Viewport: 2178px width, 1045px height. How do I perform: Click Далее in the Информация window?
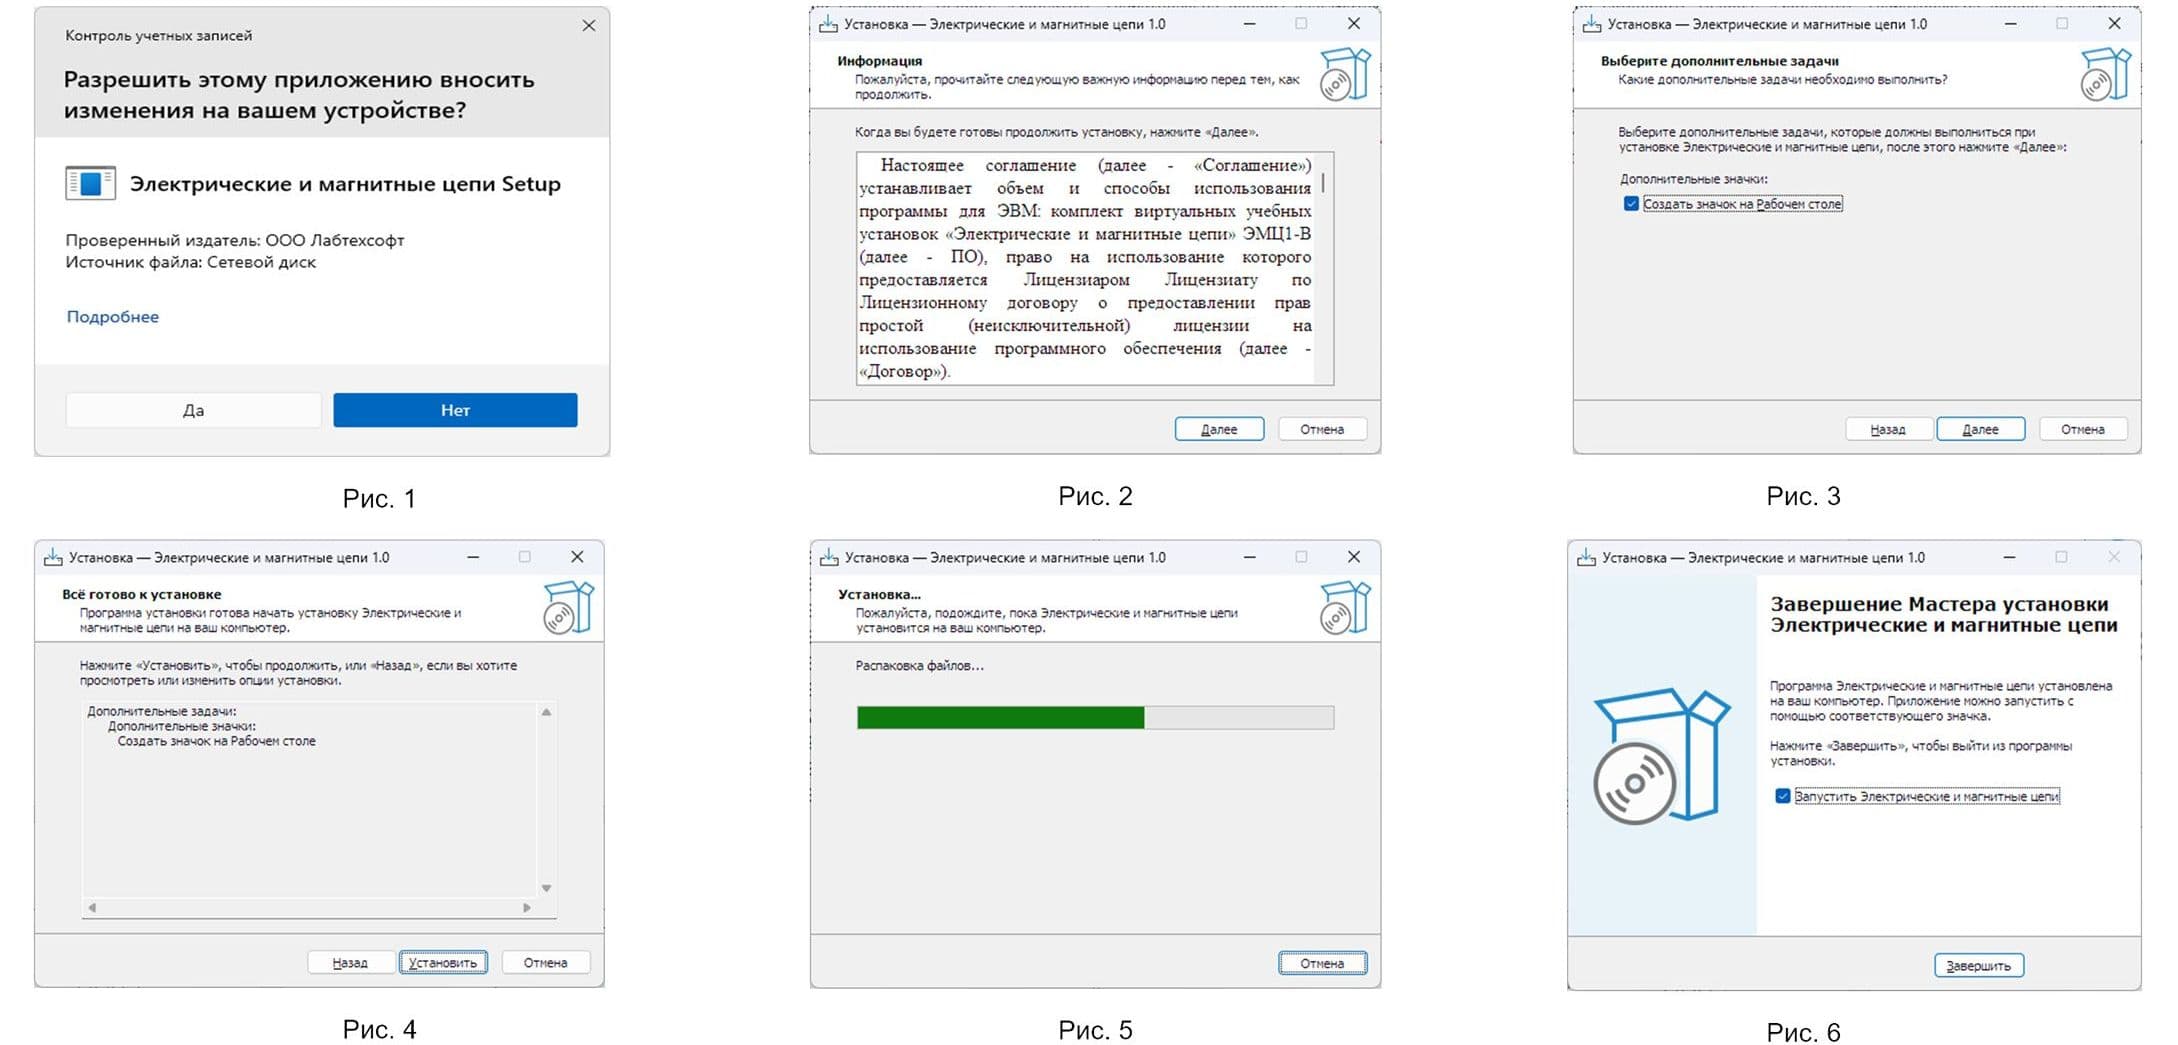[x=1219, y=429]
